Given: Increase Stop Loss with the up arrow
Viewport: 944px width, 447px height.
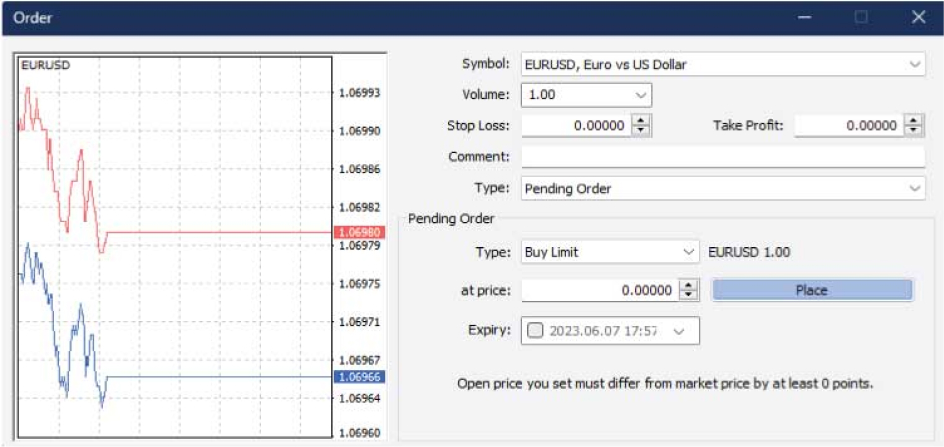Looking at the screenshot, I should (641, 120).
